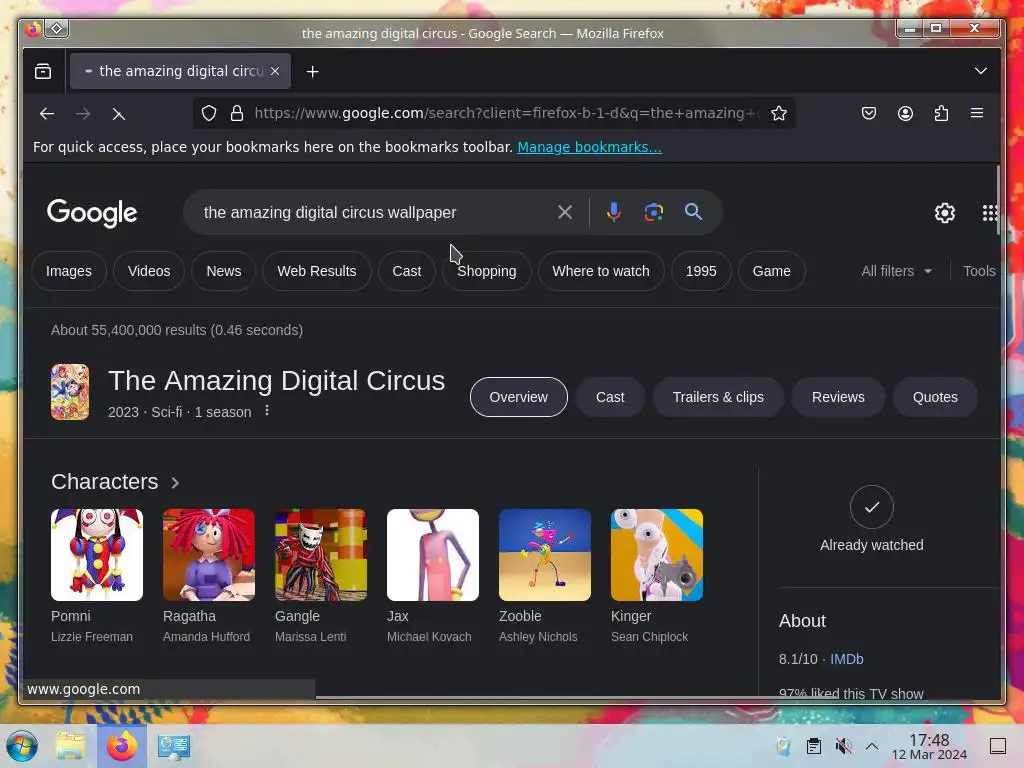Open the Kinger character image
The height and width of the screenshot is (768, 1024).
(657, 554)
